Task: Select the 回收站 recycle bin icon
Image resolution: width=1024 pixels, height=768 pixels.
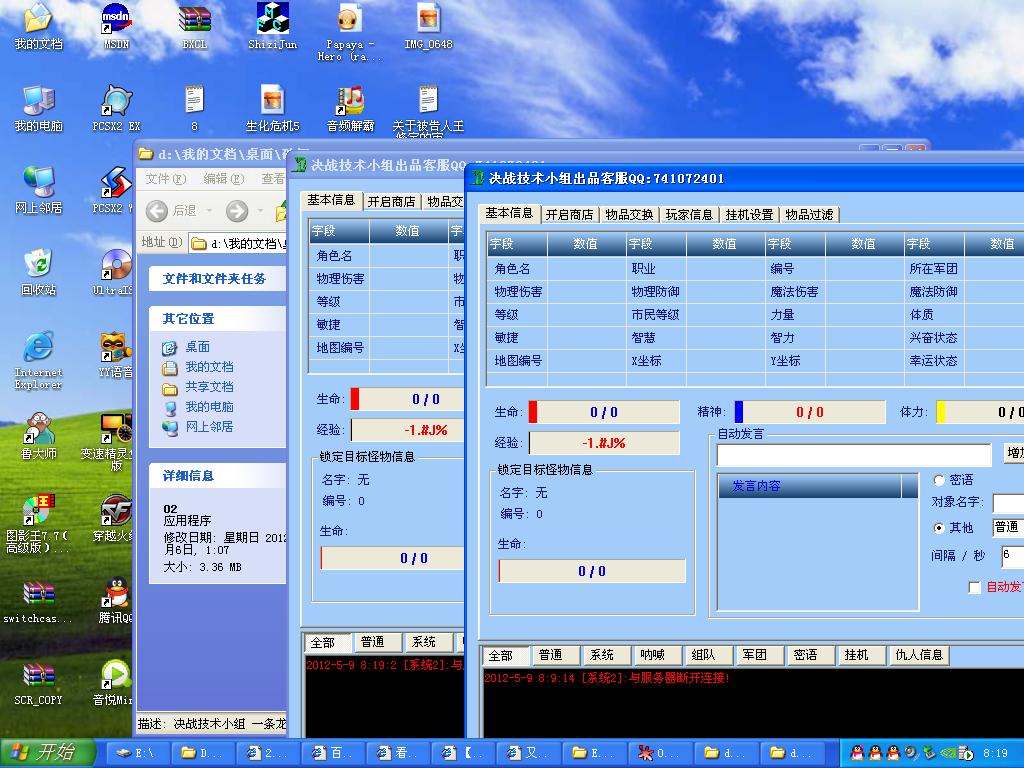Action: point(38,272)
